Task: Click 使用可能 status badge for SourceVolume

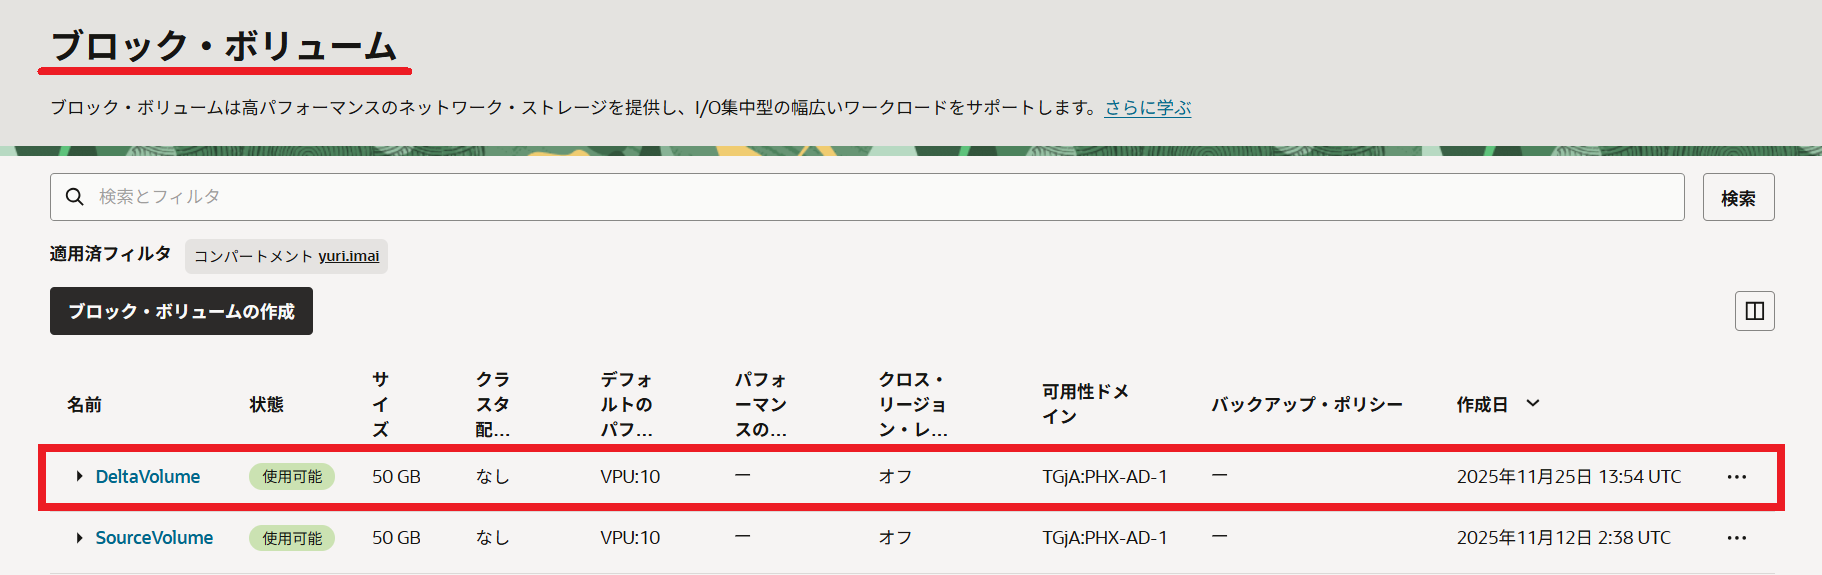Action: [292, 538]
